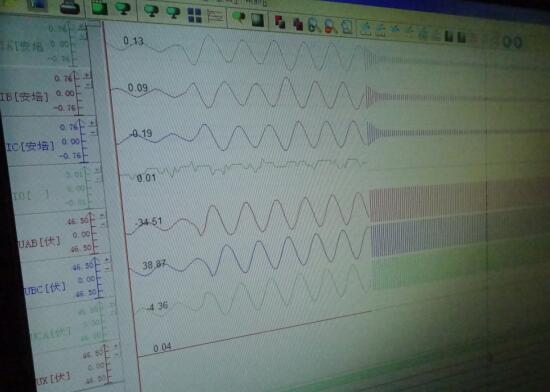
Task: Decrease IC channel scale with minus button
Action: click(93, 133)
